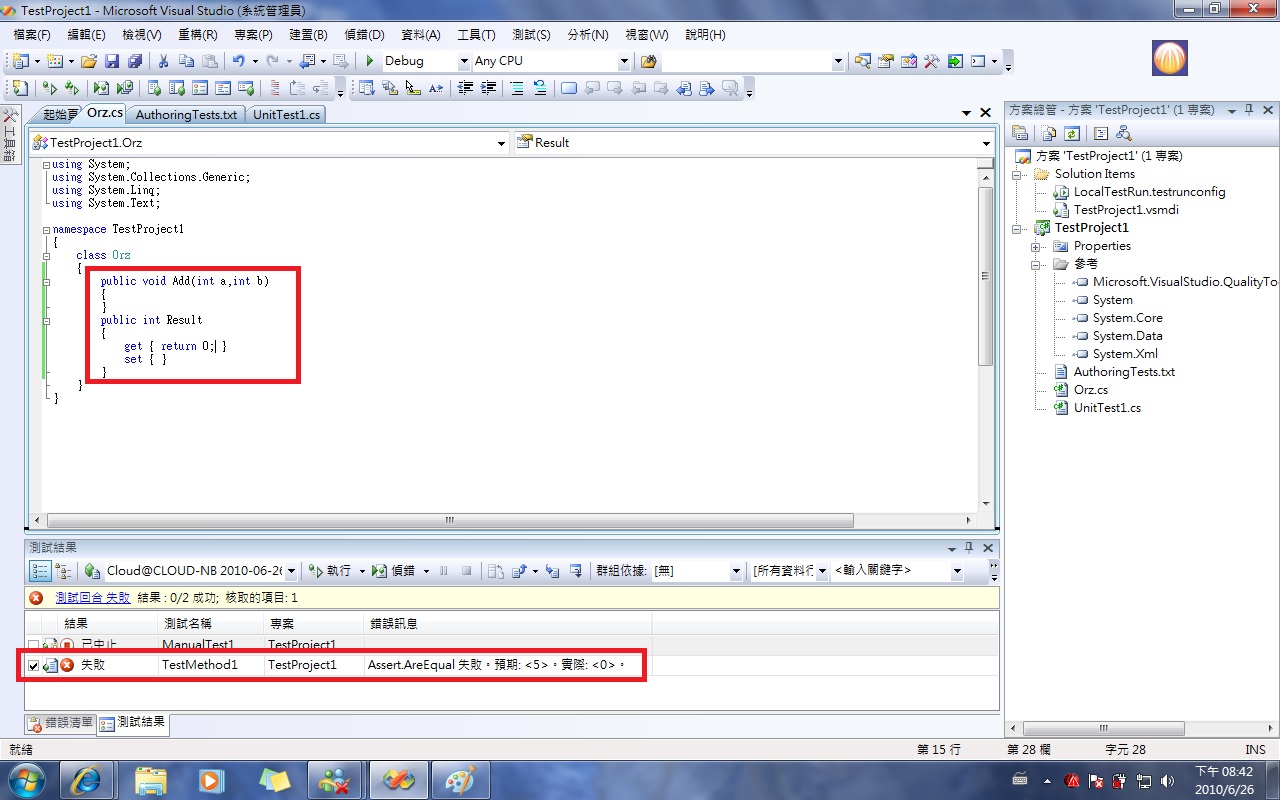Click BitComet orange icon at top right
This screenshot has width=1280, height=800.
pyautogui.click(x=1170, y=58)
